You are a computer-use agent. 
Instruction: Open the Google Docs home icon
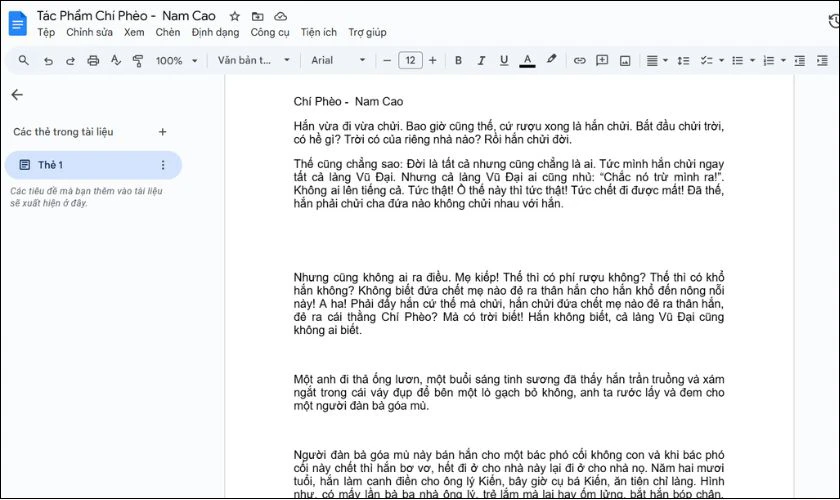pos(18,24)
